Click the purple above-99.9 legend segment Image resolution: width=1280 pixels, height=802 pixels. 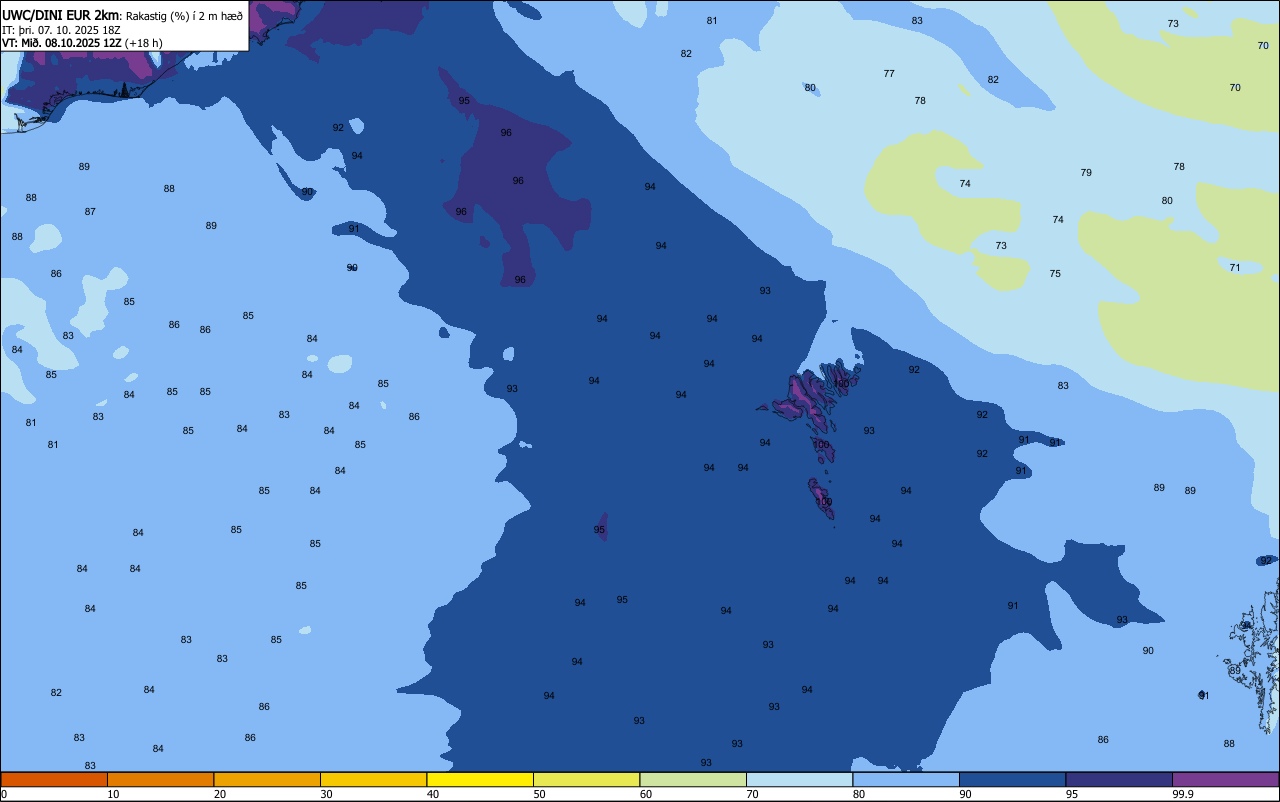click(1225, 779)
